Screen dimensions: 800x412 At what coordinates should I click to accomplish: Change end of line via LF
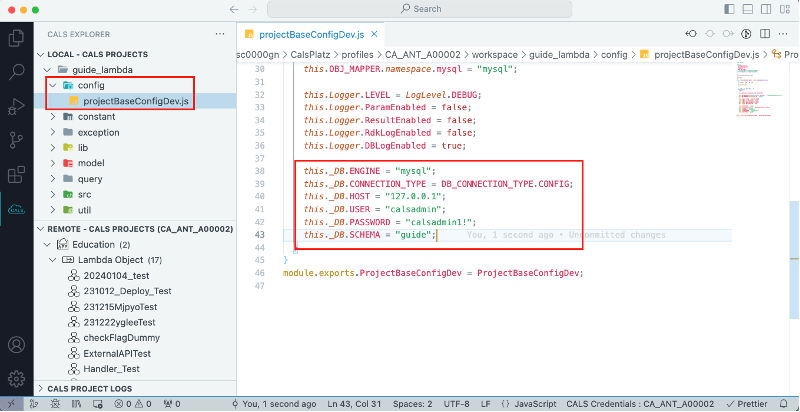pos(486,404)
